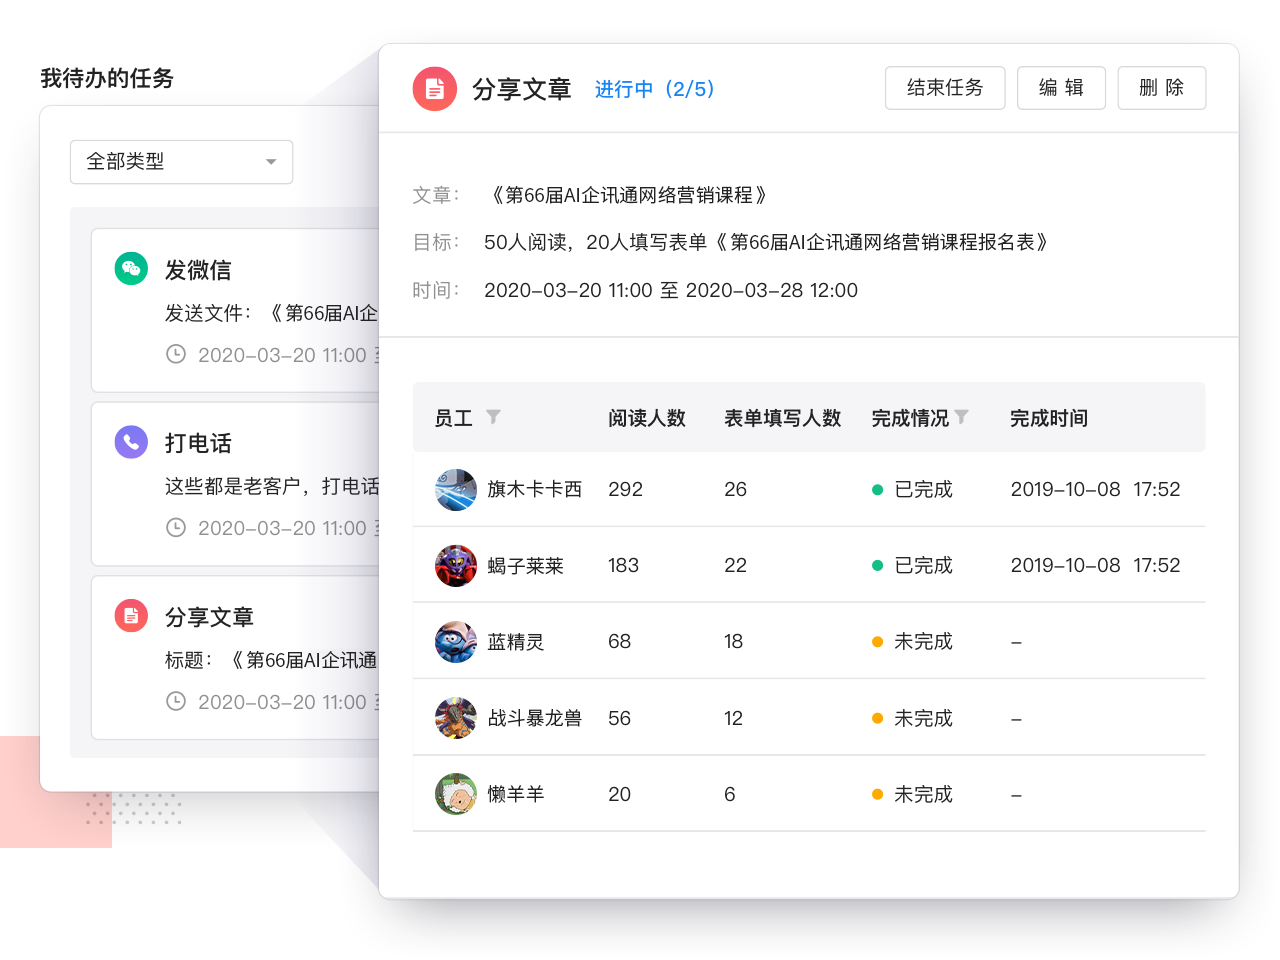Screen dimensions: 1280x960
Task: Toggle the green 已完成 dot for 蝎子莱莱
Action: coord(878,566)
